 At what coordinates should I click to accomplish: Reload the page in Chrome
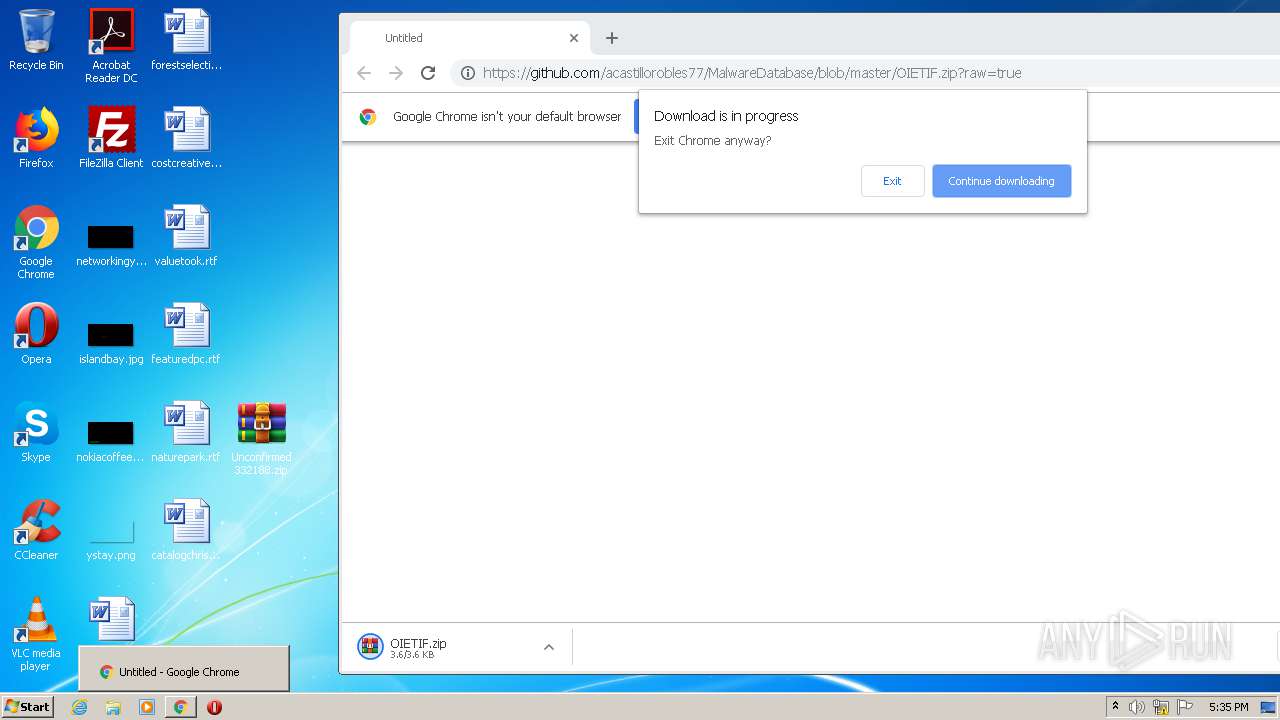pyautogui.click(x=428, y=73)
